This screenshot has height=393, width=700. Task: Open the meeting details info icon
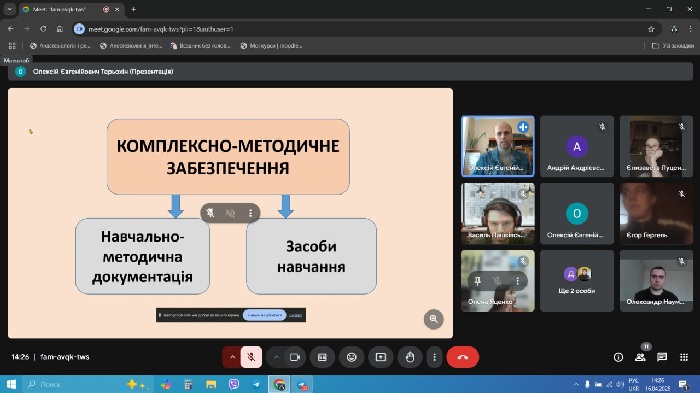(x=618, y=357)
